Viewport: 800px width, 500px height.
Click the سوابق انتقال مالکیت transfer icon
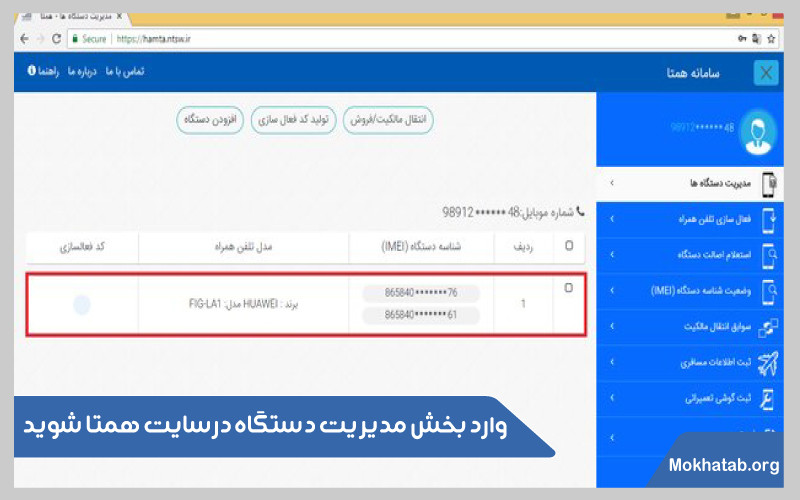point(768,328)
